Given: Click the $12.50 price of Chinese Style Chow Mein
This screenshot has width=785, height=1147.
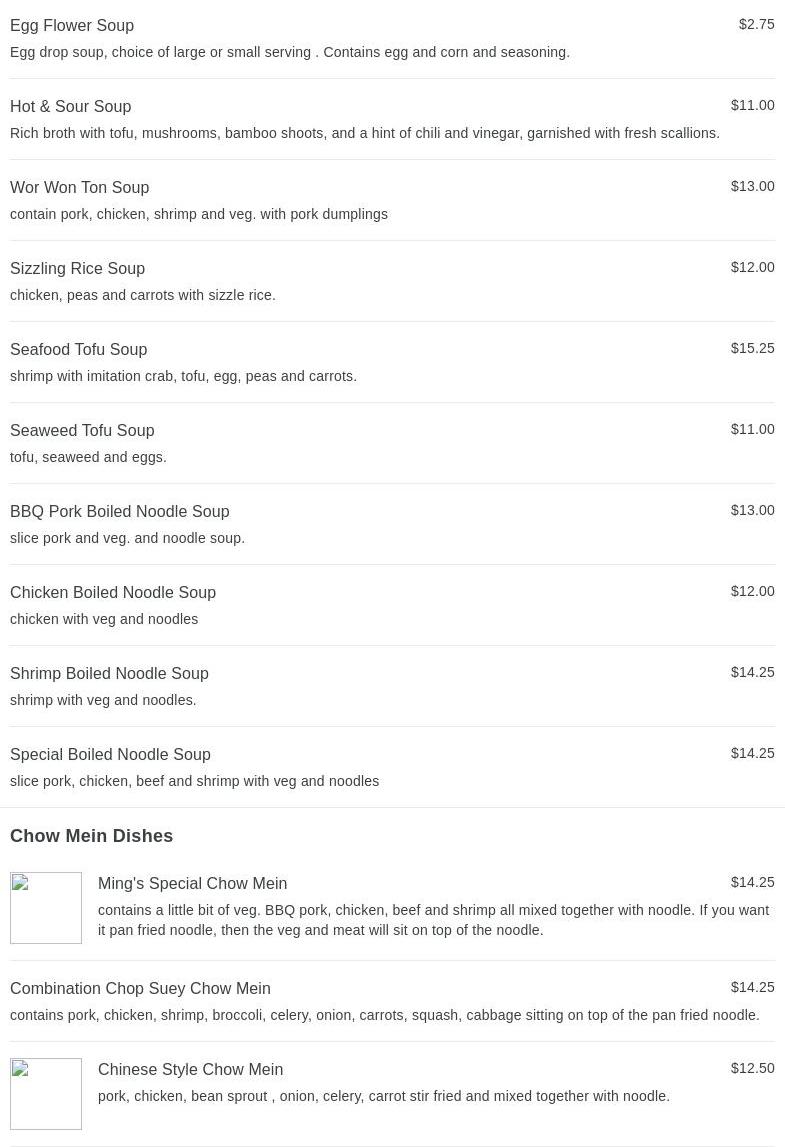Looking at the screenshot, I should coord(752,1068).
